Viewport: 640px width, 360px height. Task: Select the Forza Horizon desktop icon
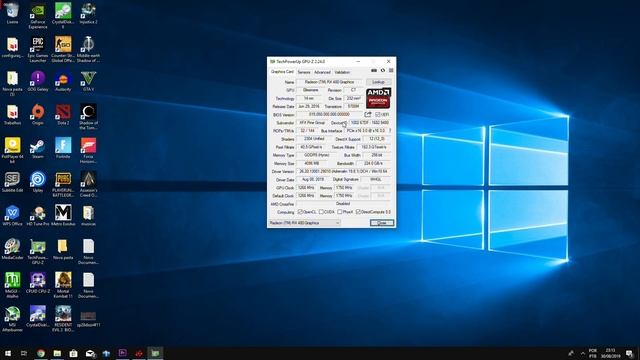(x=89, y=151)
